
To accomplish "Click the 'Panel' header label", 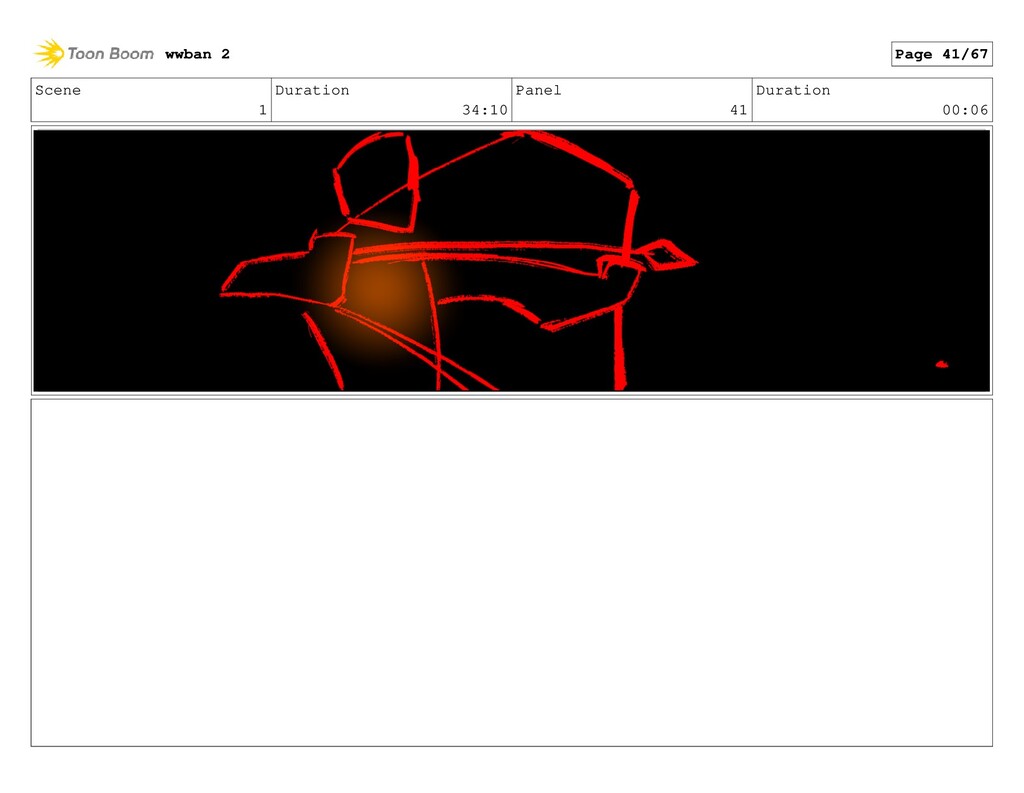I will point(538,90).
